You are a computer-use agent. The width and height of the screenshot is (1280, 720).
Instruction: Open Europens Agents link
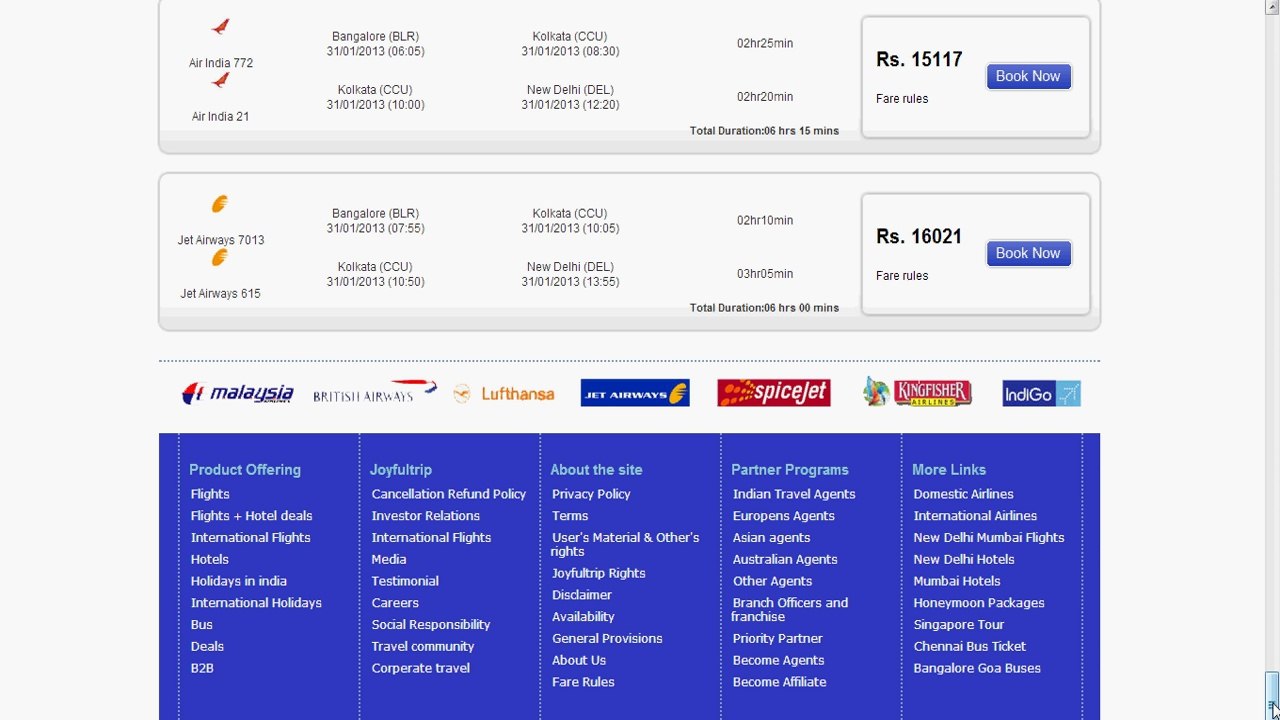(x=784, y=516)
